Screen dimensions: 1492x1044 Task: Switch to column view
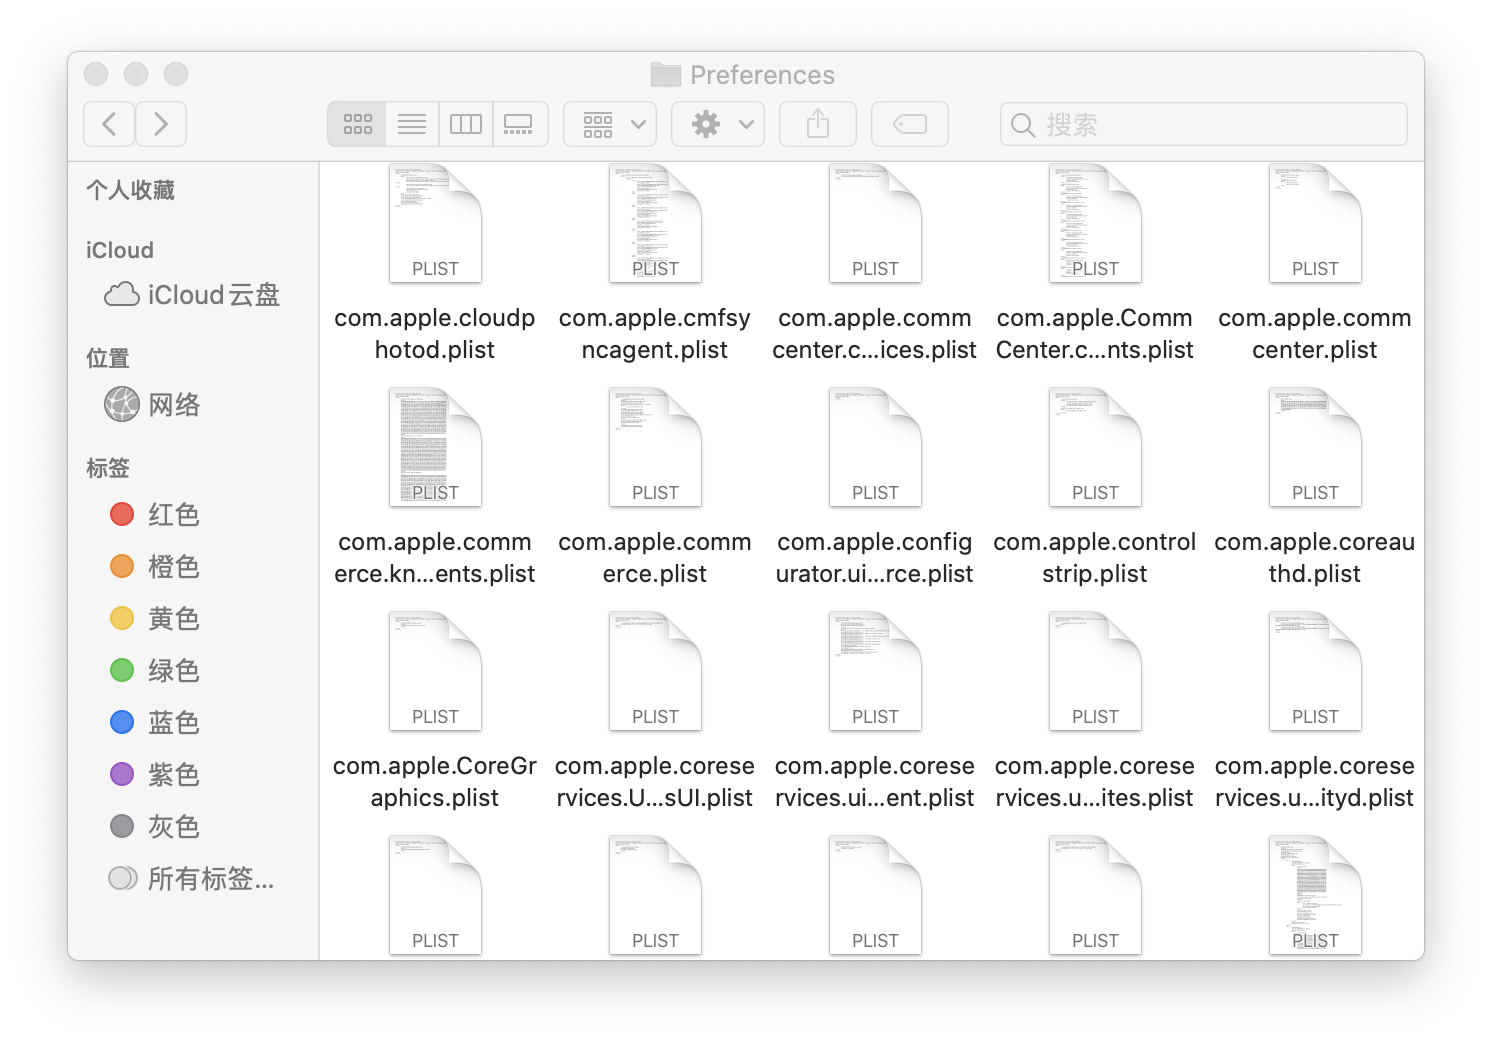point(466,124)
